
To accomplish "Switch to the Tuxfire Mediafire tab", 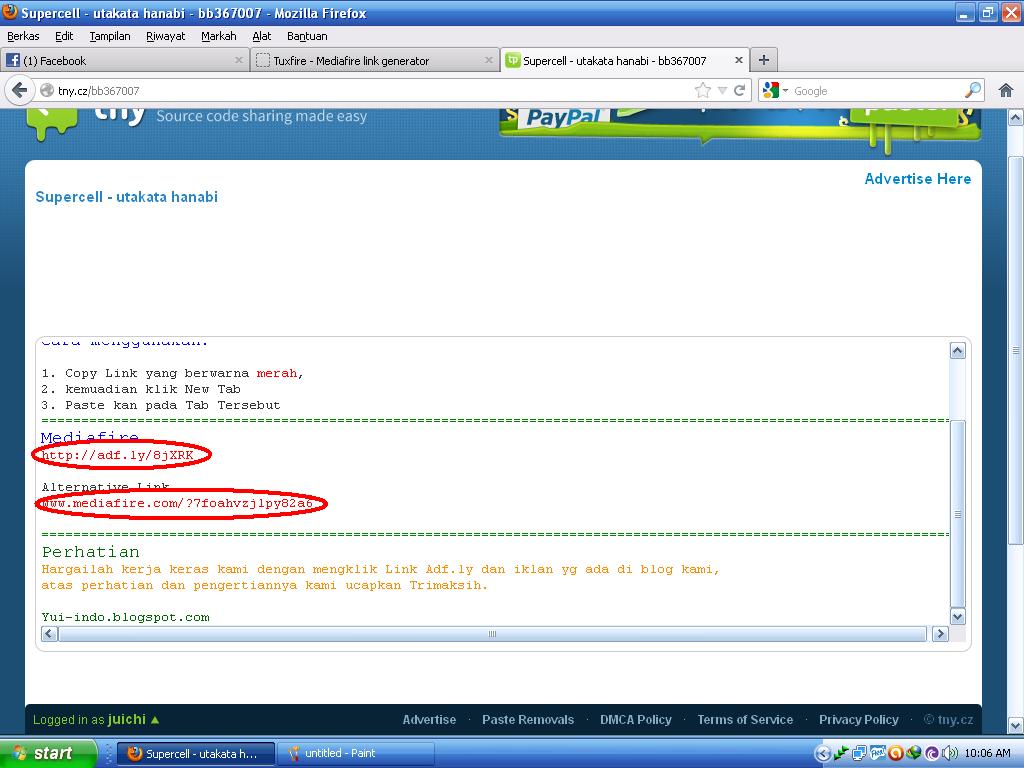I will 374,60.
